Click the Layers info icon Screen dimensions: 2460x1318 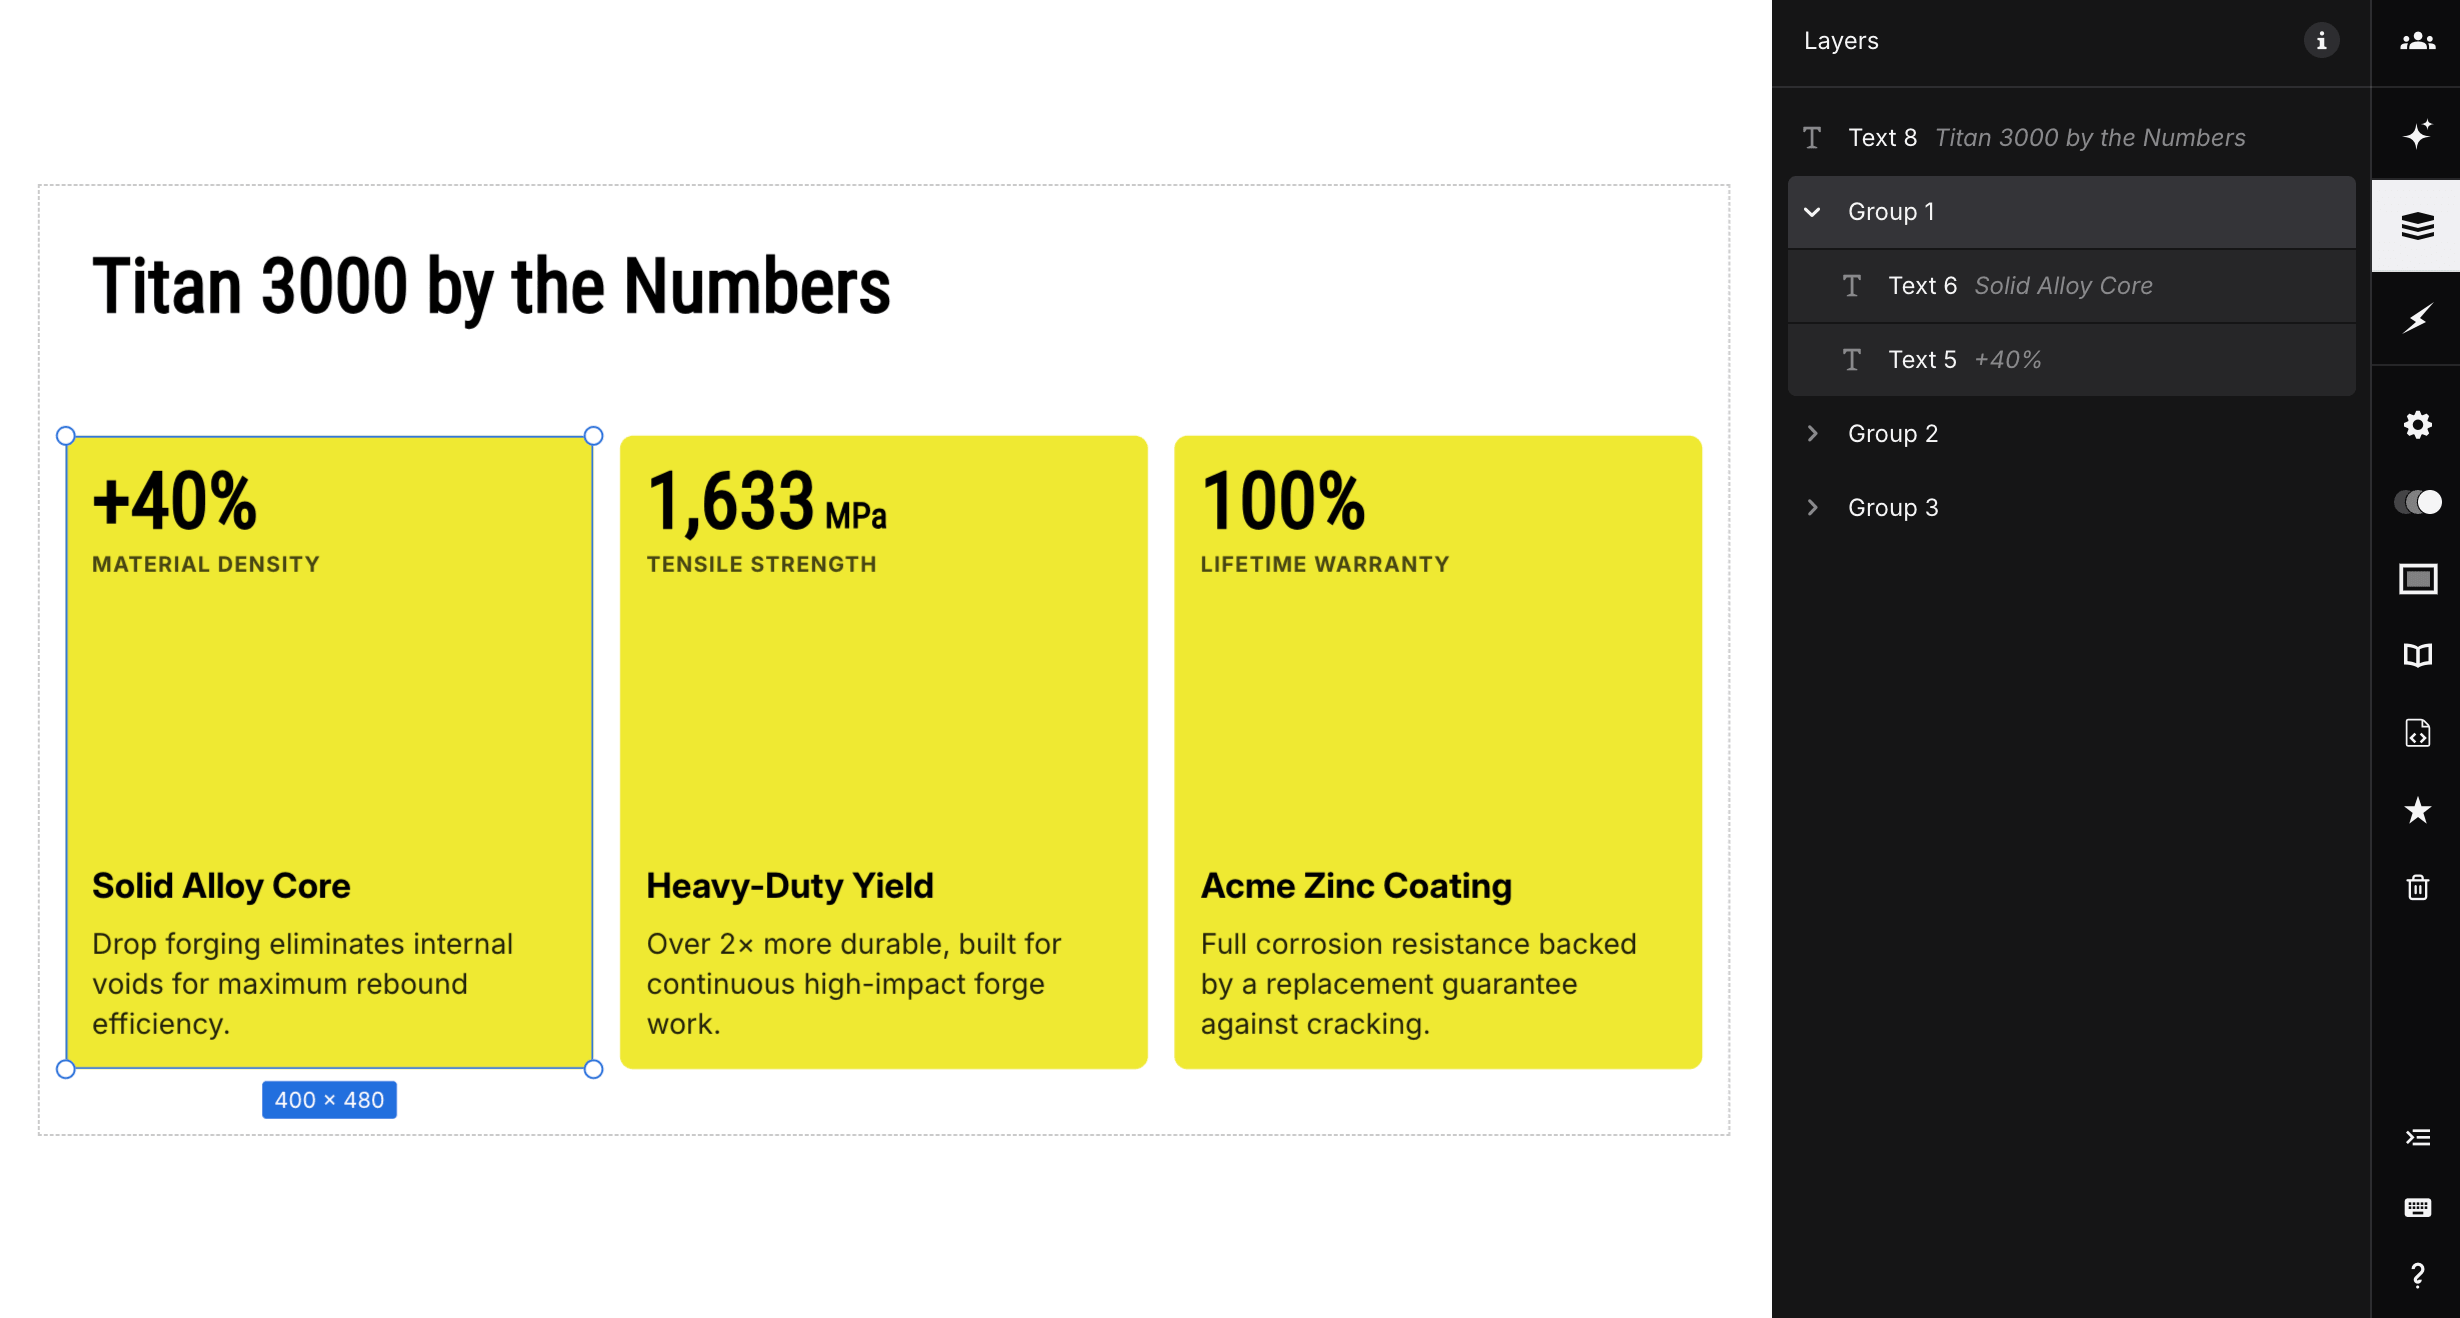(x=2321, y=41)
